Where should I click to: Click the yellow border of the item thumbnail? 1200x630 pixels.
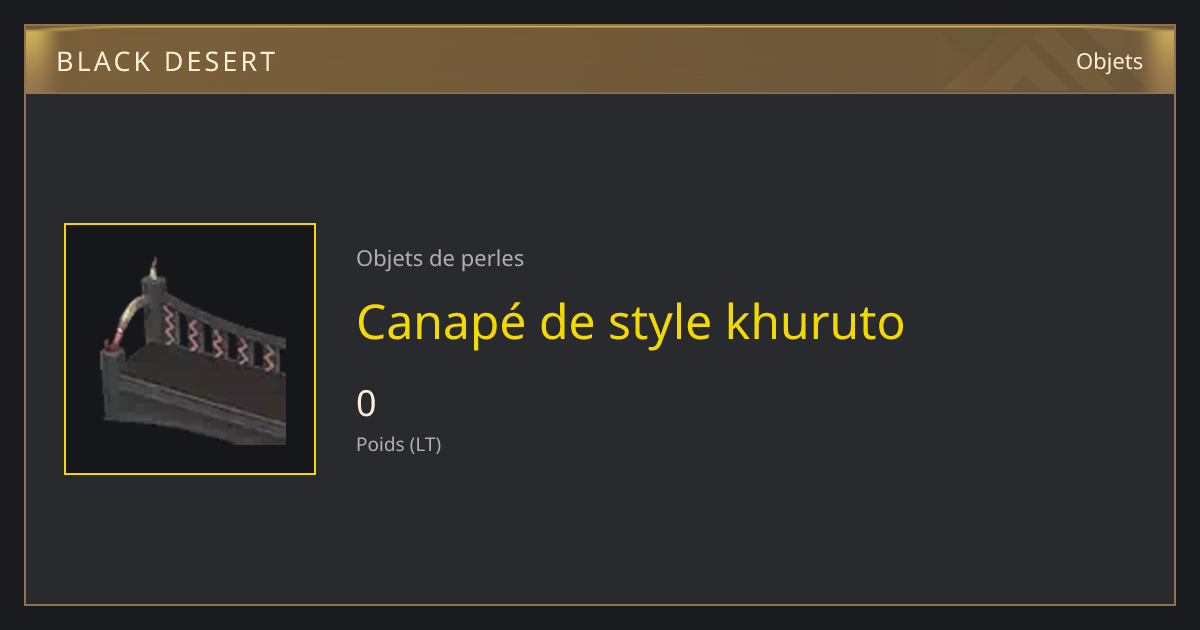65,349
